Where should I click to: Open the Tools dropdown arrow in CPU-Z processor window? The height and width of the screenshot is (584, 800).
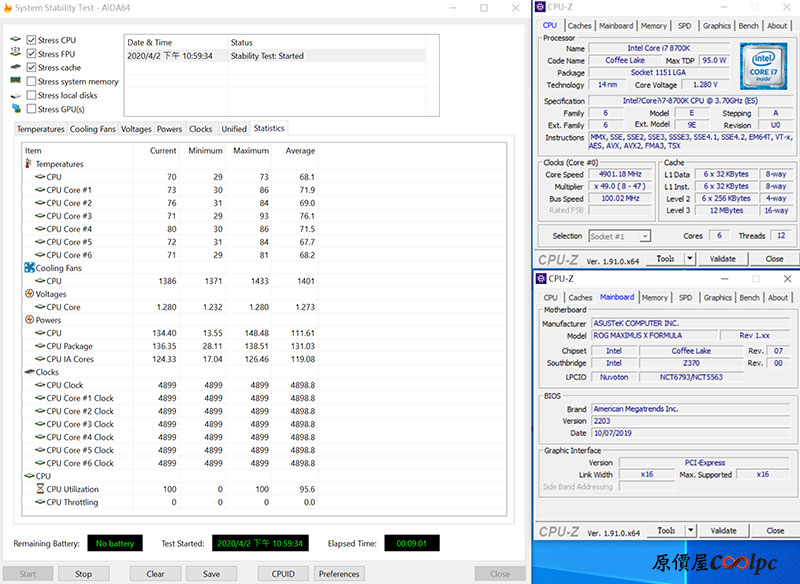[690, 259]
